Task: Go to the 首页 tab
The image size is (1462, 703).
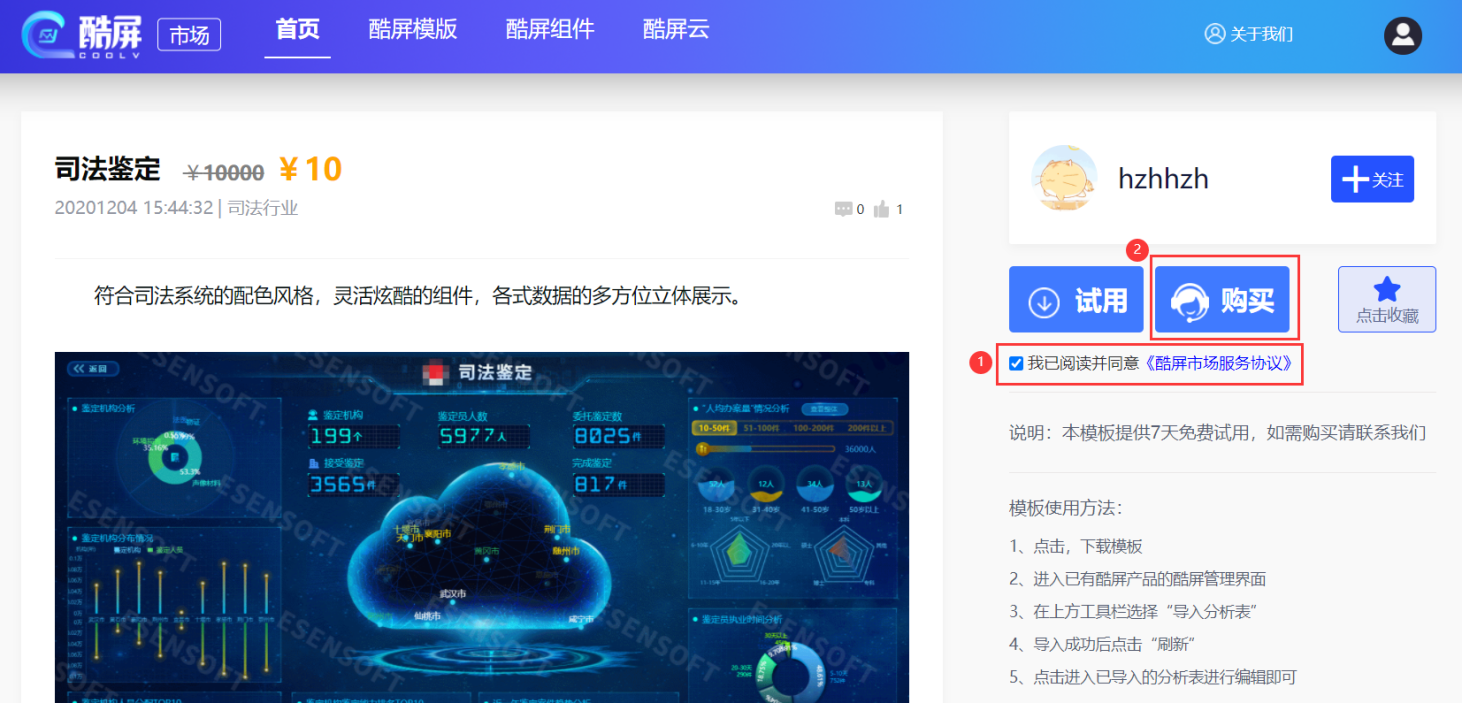Action: (x=297, y=30)
